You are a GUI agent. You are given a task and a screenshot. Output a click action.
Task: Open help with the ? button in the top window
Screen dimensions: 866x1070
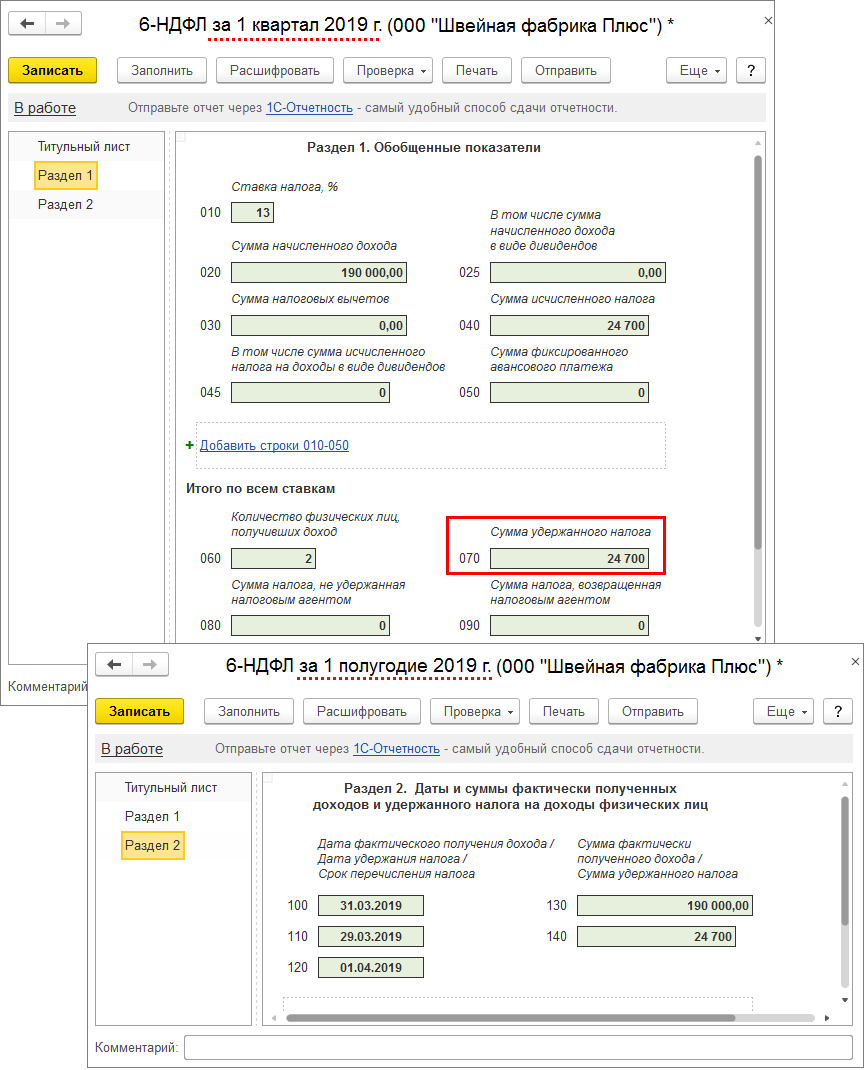click(750, 70)
